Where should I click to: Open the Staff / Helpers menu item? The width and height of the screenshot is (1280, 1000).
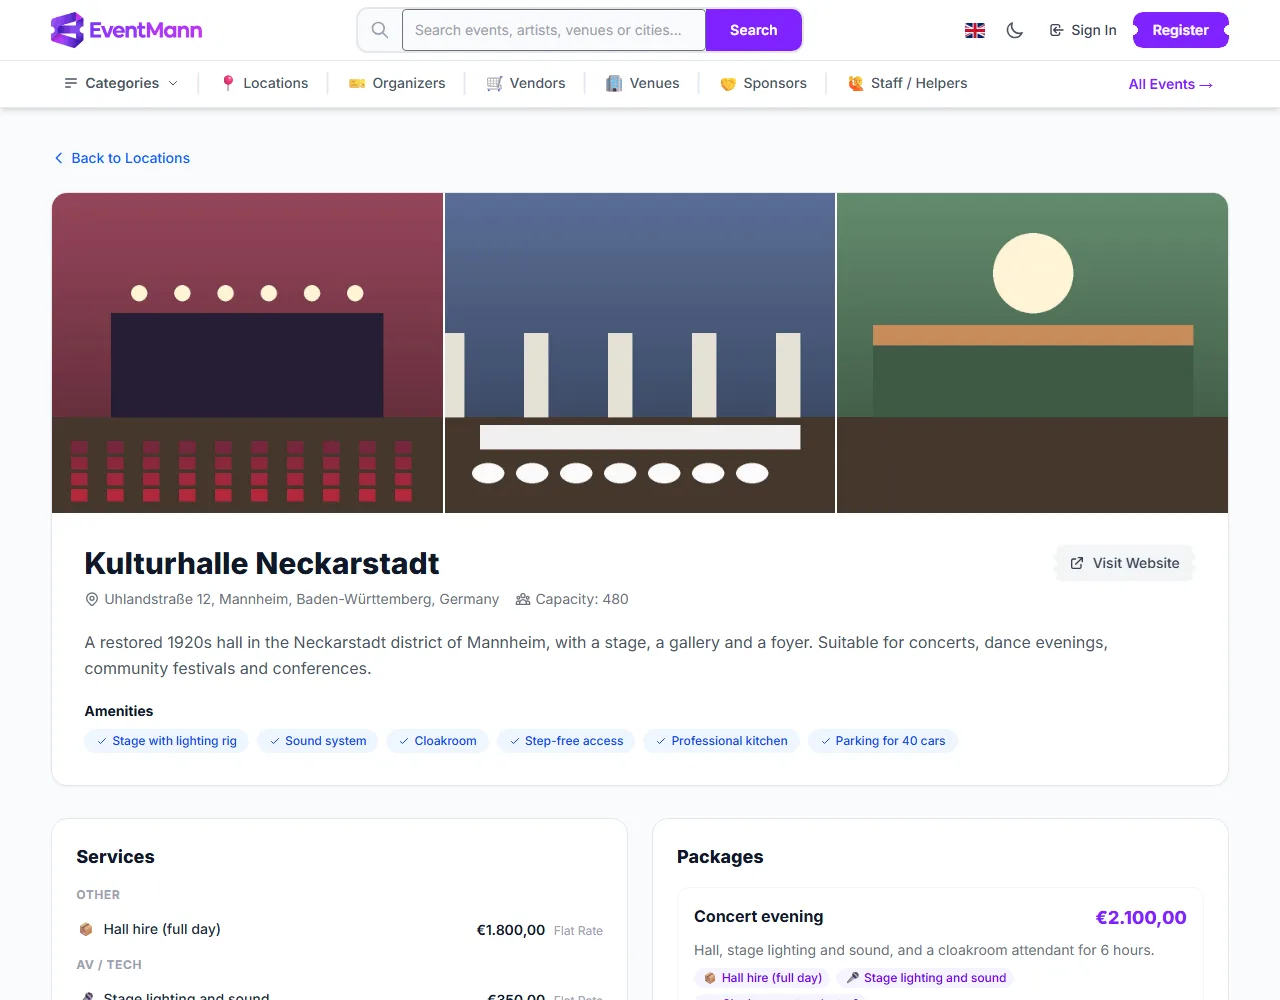pyautogui.click(x=907, y=83)
